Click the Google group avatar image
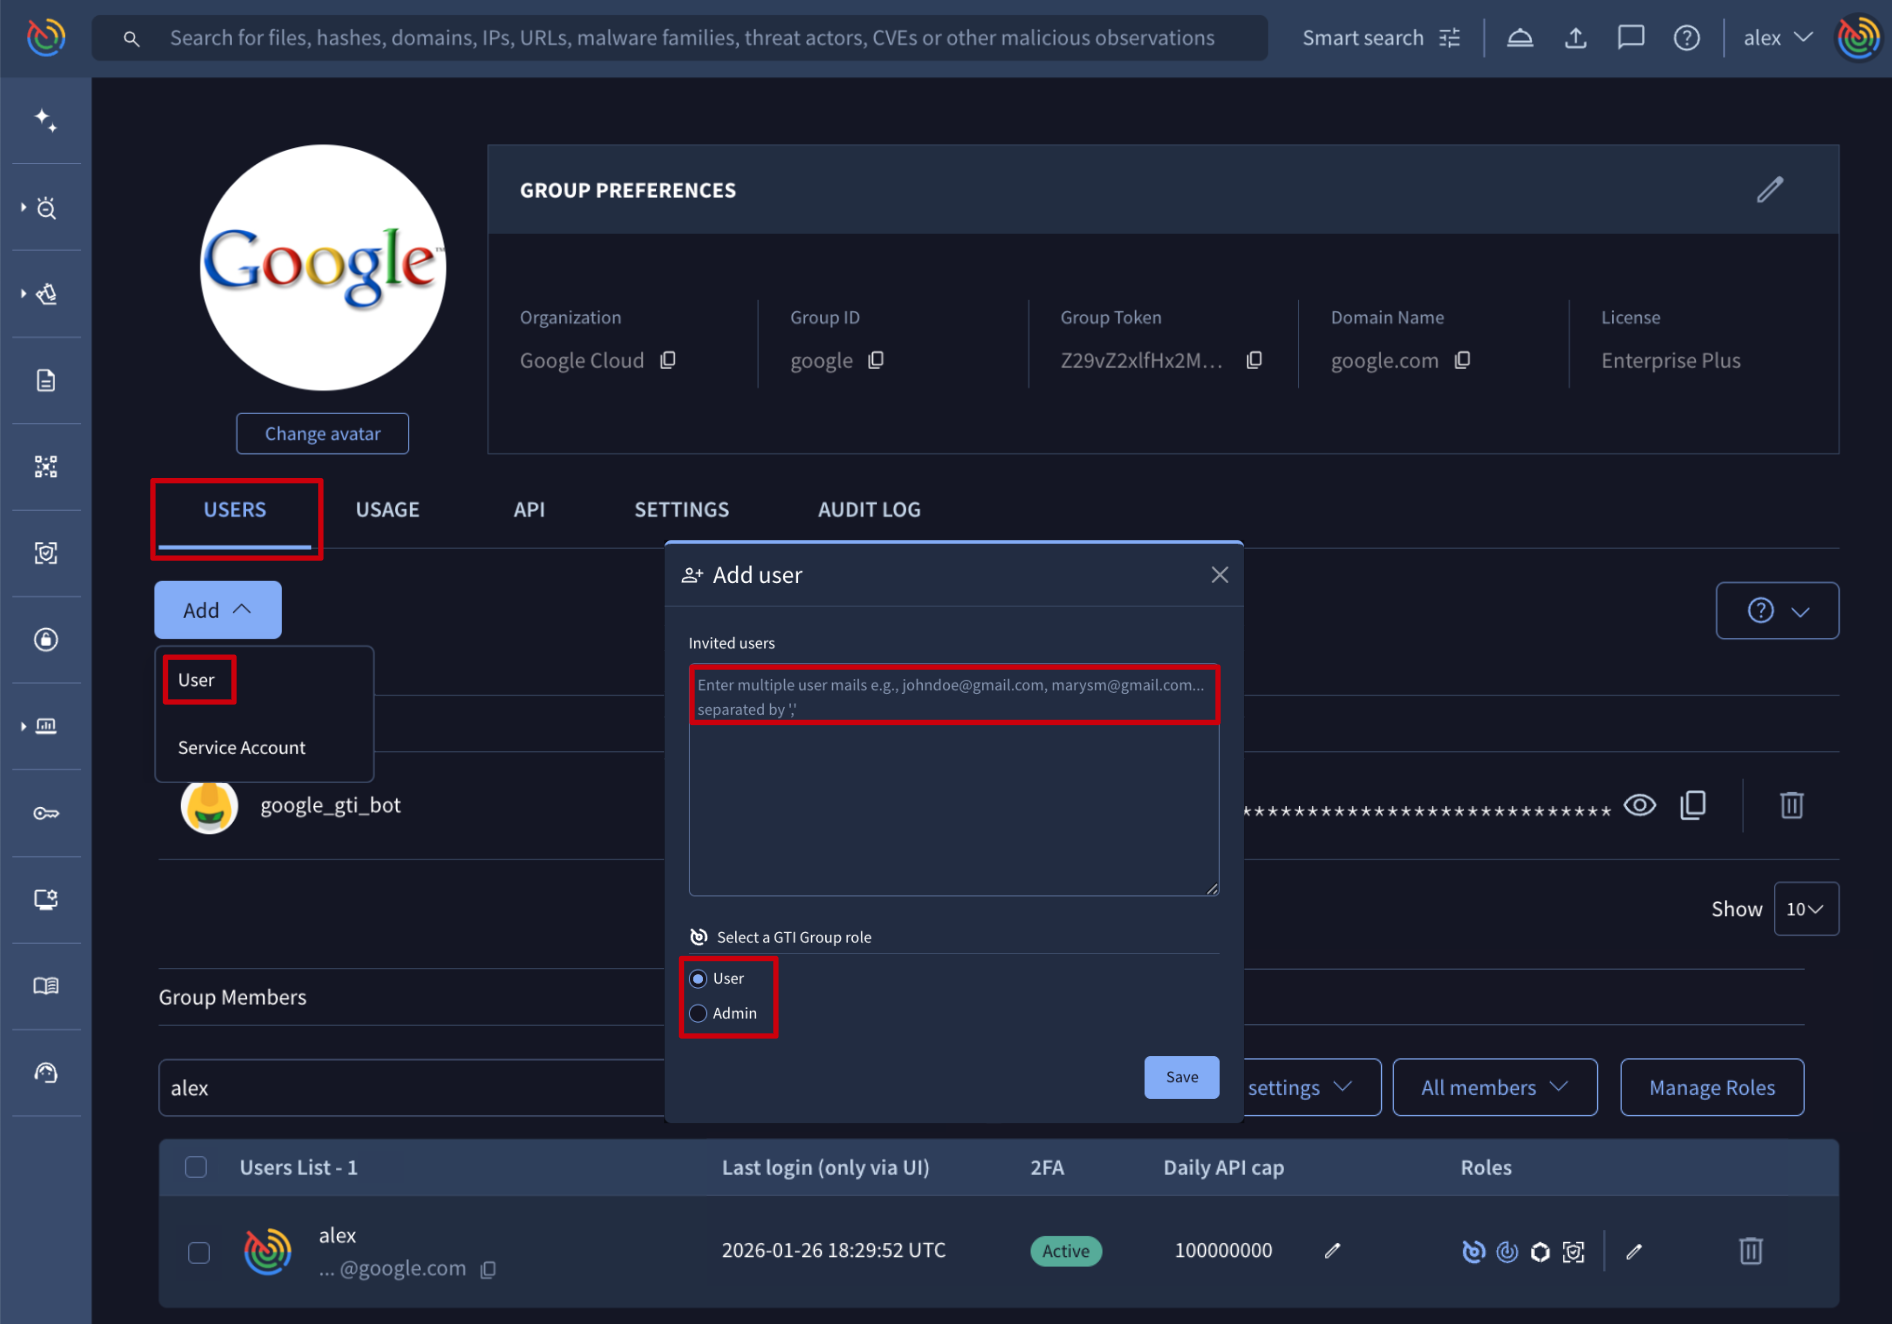 (323, 268)
